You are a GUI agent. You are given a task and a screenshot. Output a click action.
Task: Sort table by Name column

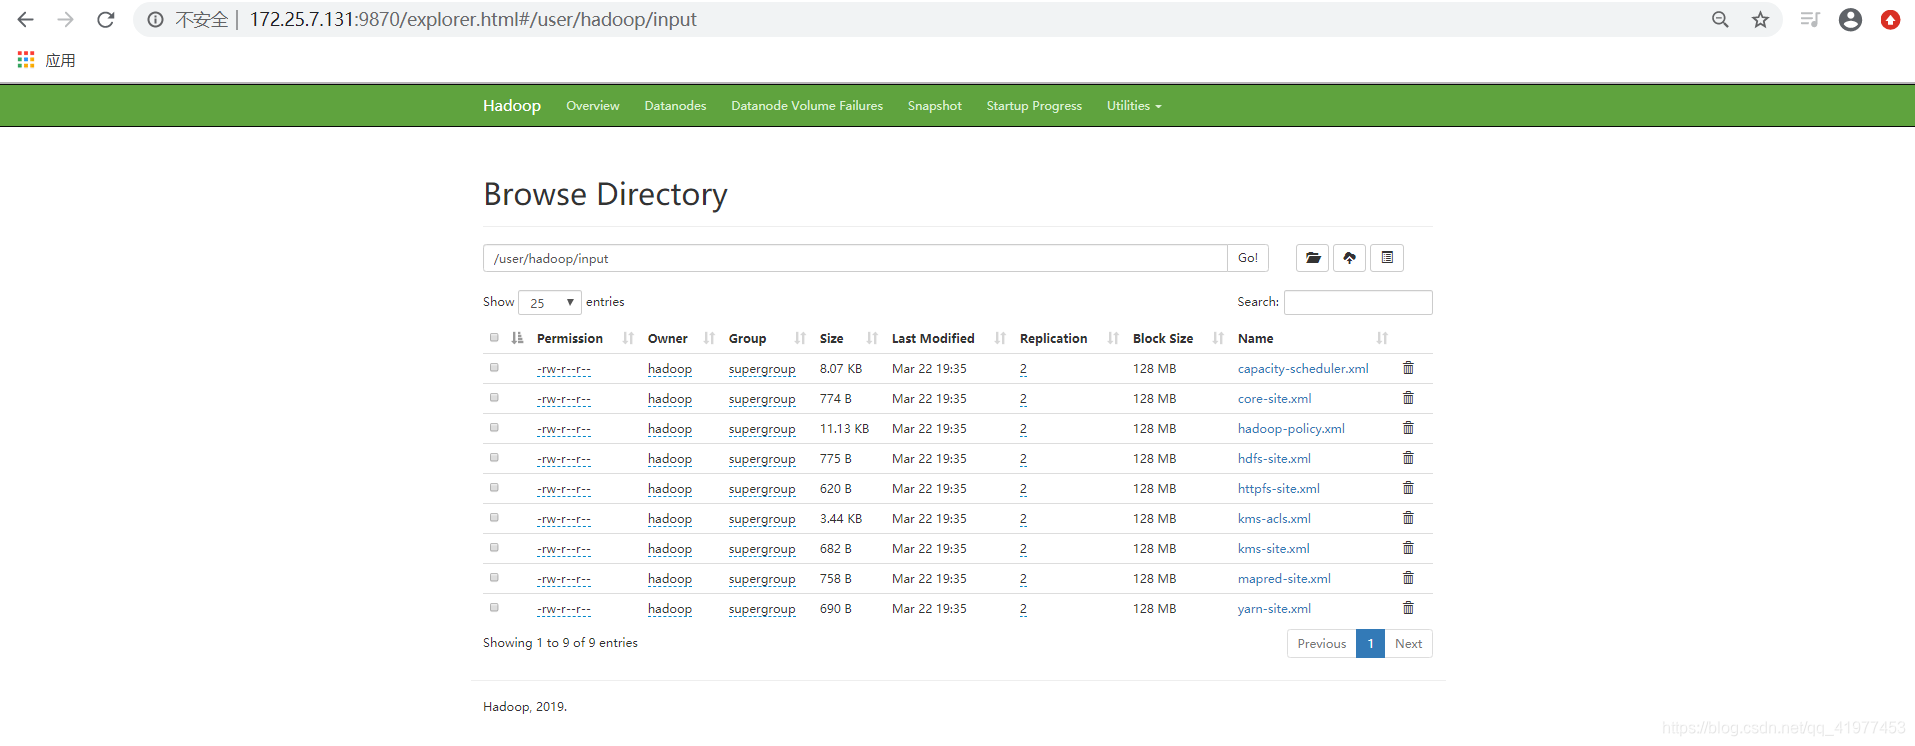[1313, 339]
